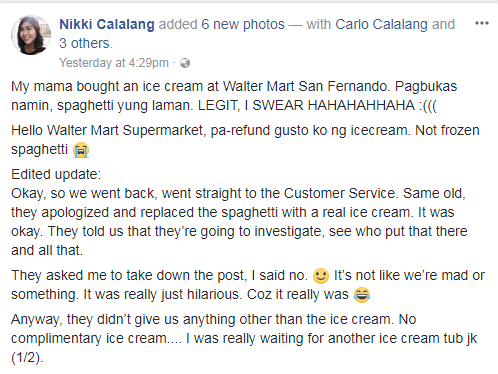Click the globe public privacy icon

click(185, 63)
